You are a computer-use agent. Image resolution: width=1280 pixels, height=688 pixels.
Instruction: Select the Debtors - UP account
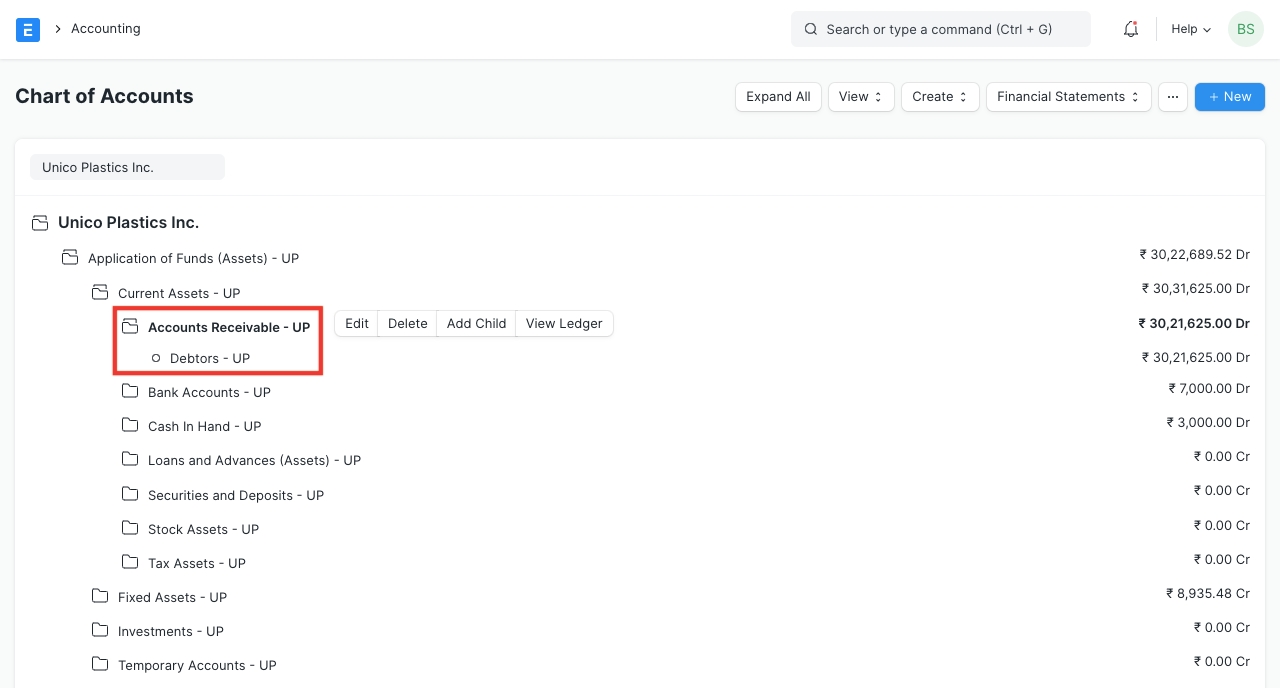click(209, 358)
